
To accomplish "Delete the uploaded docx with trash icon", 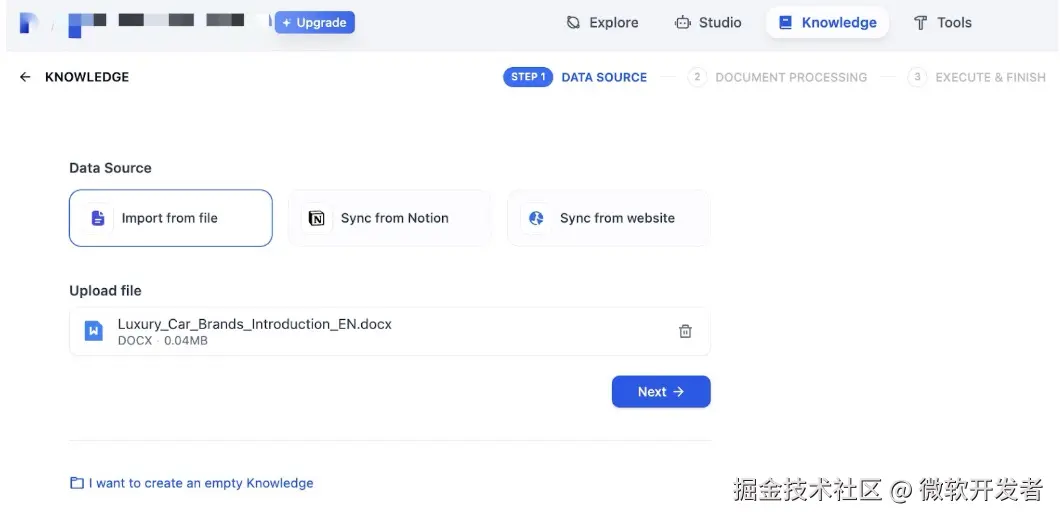I will [685, 331].
